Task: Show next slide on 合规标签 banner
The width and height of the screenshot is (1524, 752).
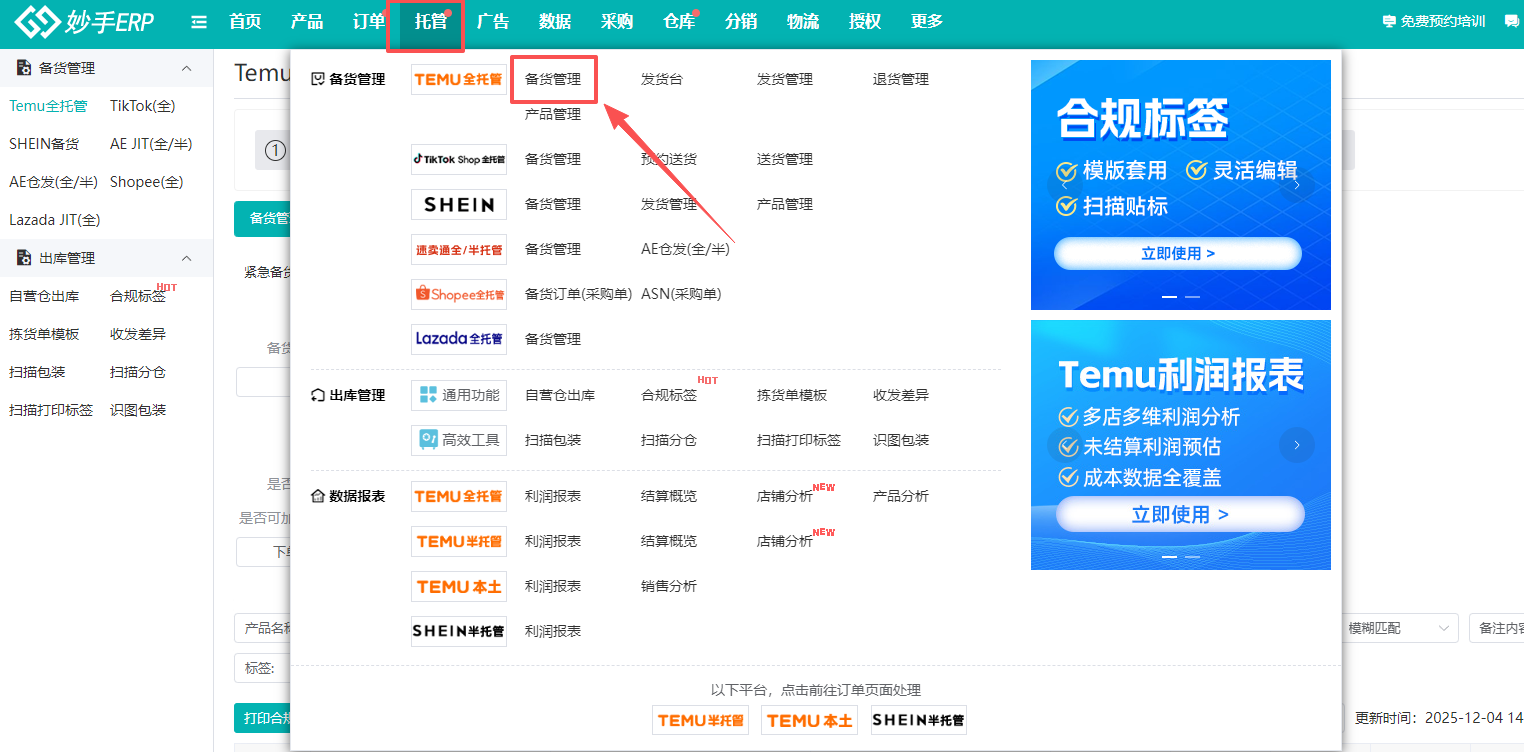Action: (1297, 185)
